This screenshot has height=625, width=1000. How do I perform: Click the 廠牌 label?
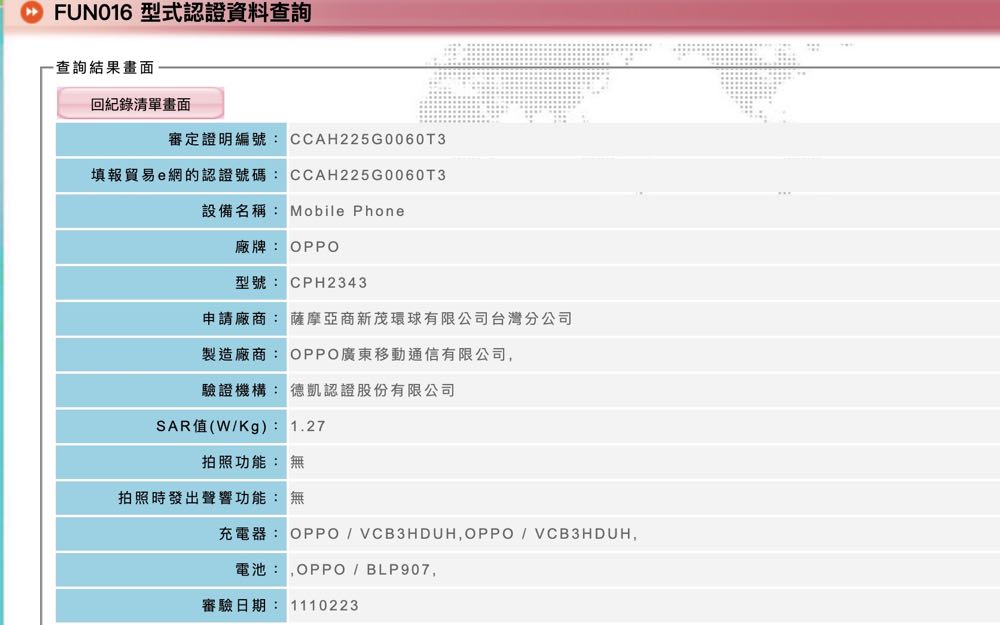click(x=257, y=246)
